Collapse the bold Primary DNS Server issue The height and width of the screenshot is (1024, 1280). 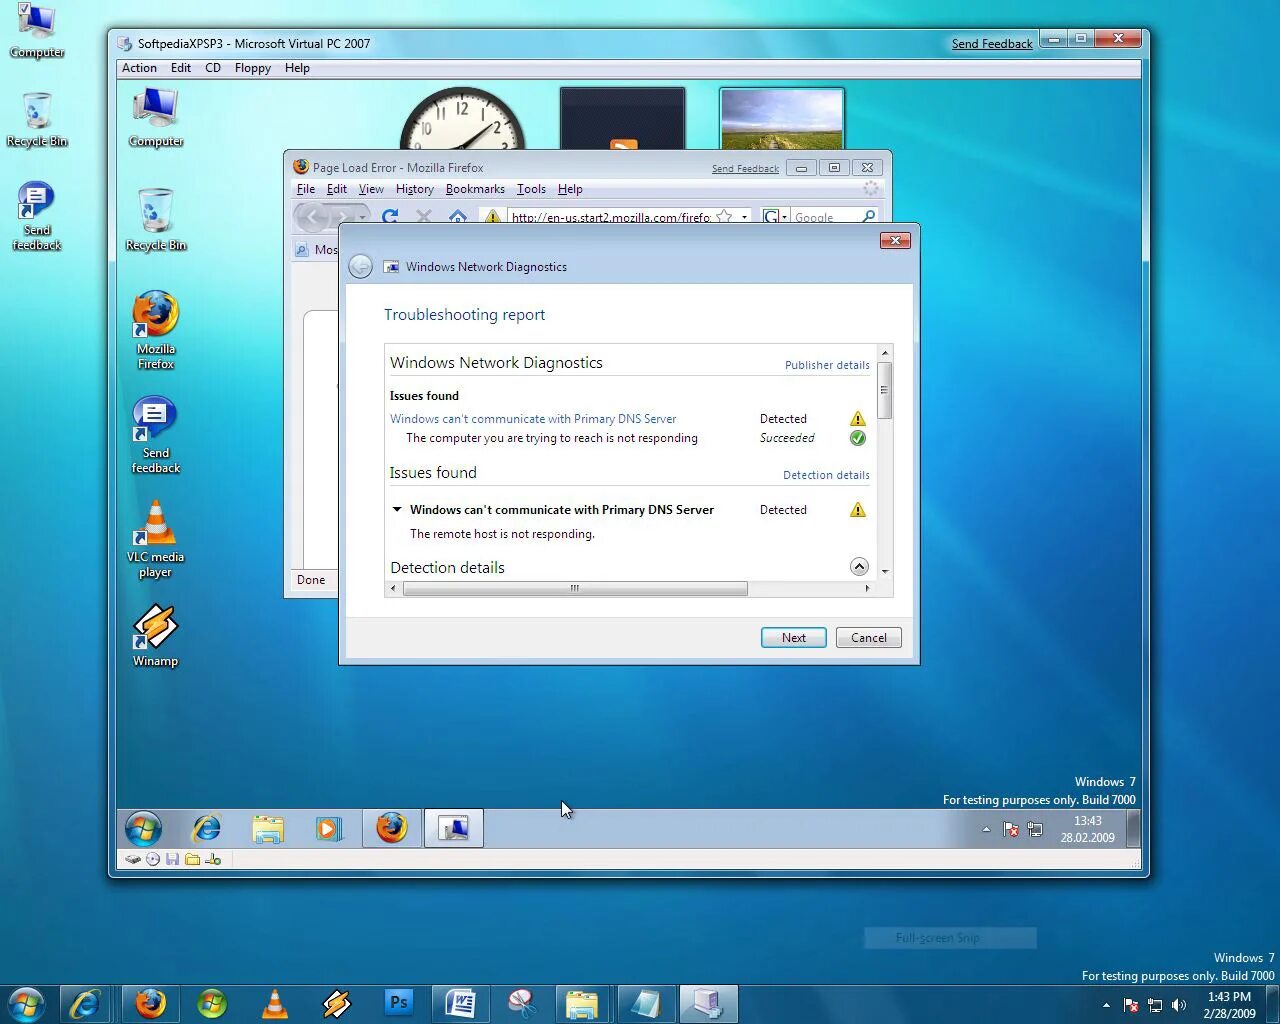pos(397,510)
